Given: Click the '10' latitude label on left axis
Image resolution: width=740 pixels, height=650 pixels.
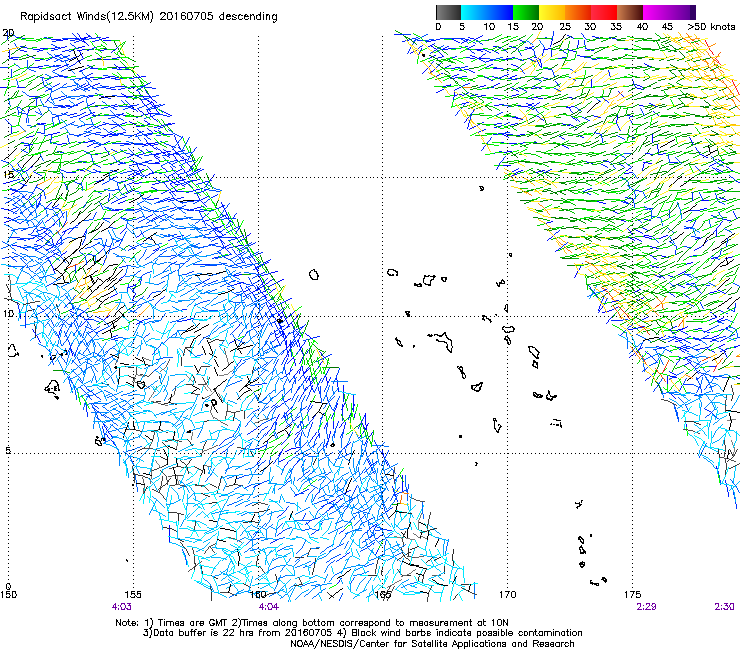Looking at the screenshot, I should [x=8, y=313].
